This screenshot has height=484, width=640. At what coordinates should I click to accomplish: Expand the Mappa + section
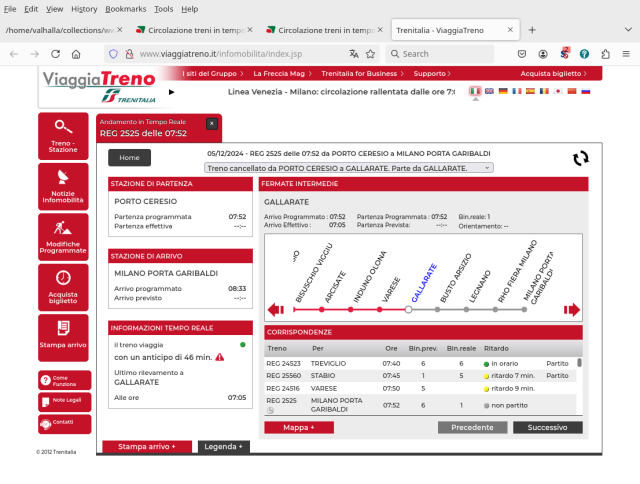pyautogui.click(x=299, y=427)
